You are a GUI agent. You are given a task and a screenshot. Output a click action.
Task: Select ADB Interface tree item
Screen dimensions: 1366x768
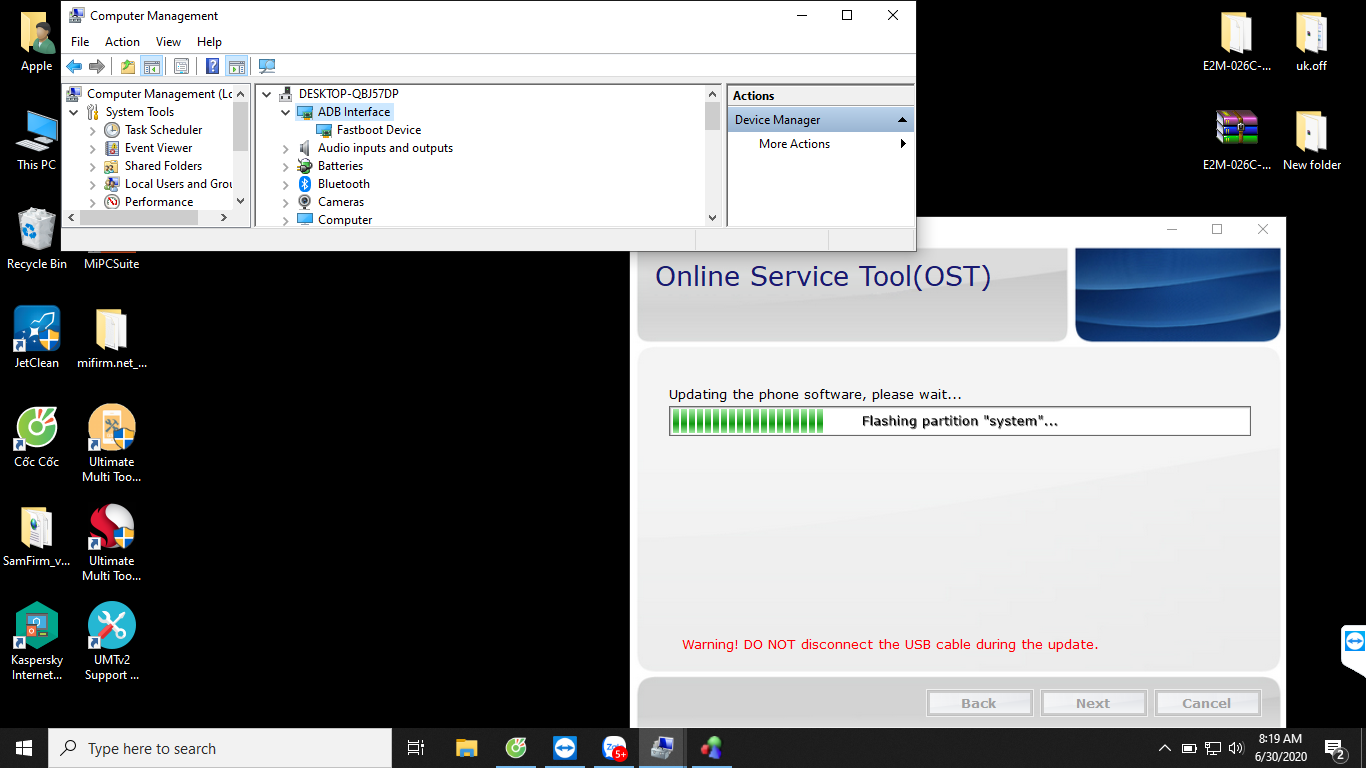coord(353,112)
